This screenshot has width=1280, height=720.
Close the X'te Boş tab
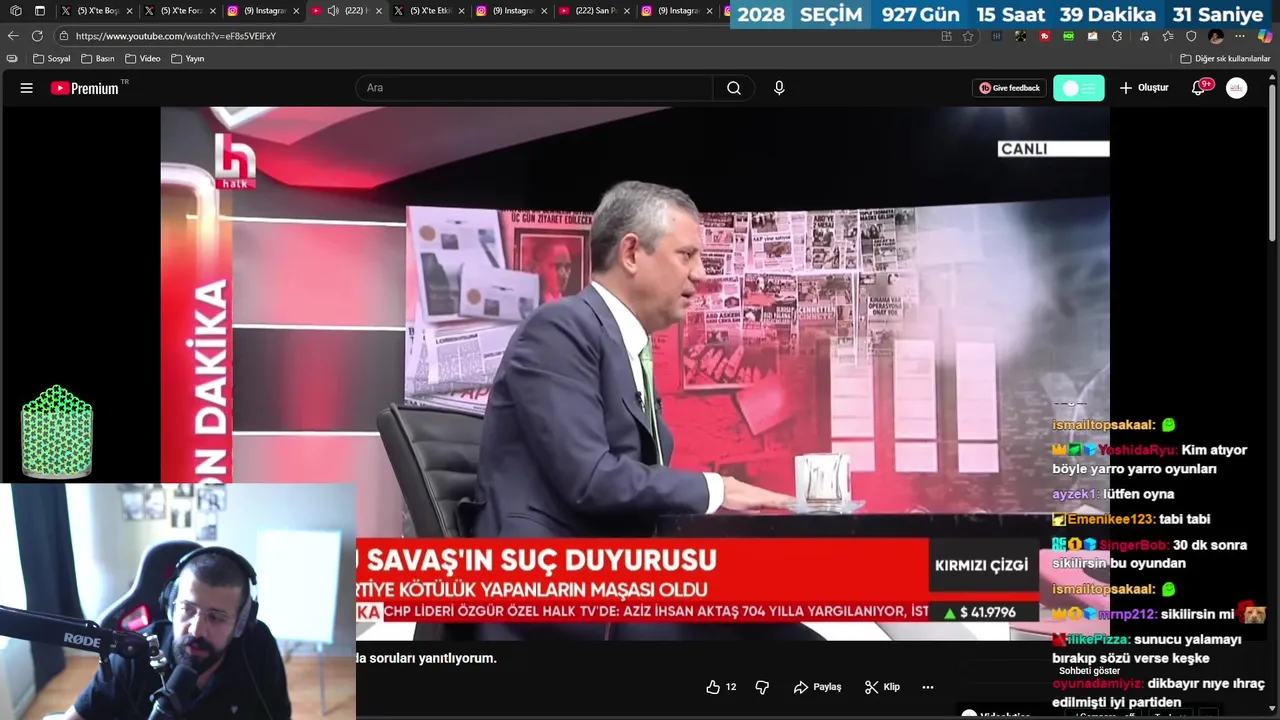[129, 11]
